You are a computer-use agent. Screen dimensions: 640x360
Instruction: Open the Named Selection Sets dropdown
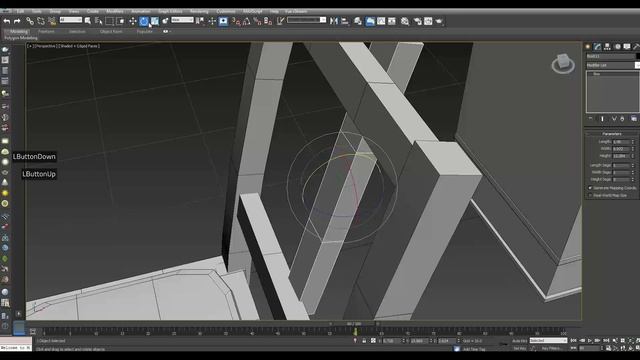[307, 20]
